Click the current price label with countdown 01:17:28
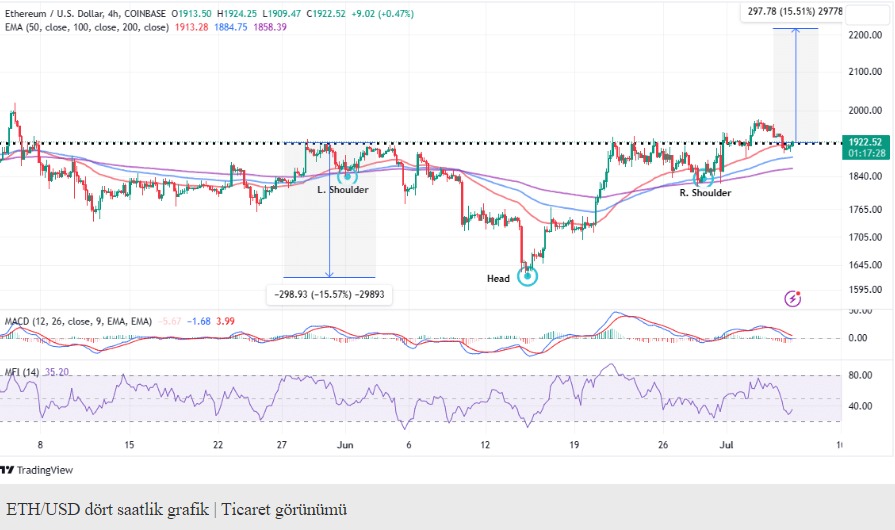Viewport: 895px width, 530px height. [x=865, y=148]
